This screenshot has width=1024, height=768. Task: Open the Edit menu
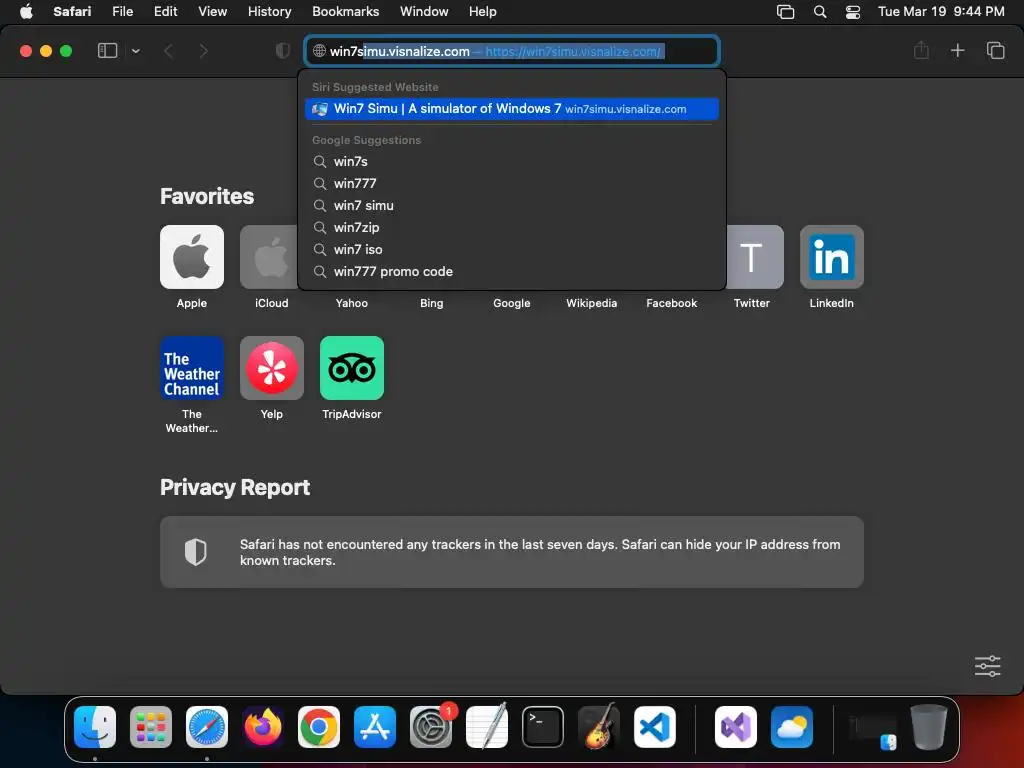tap(165, 11)
